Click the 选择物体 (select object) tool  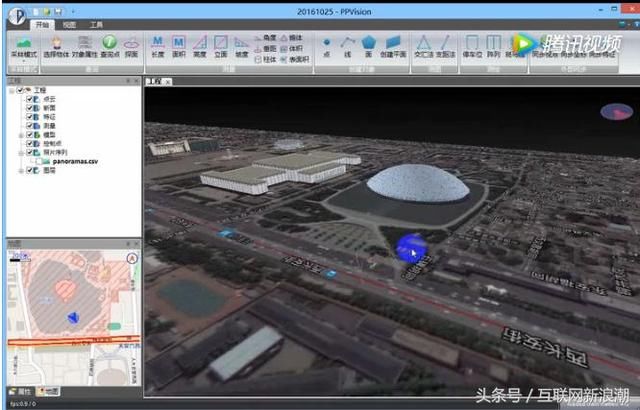click(x=57, y=47)
